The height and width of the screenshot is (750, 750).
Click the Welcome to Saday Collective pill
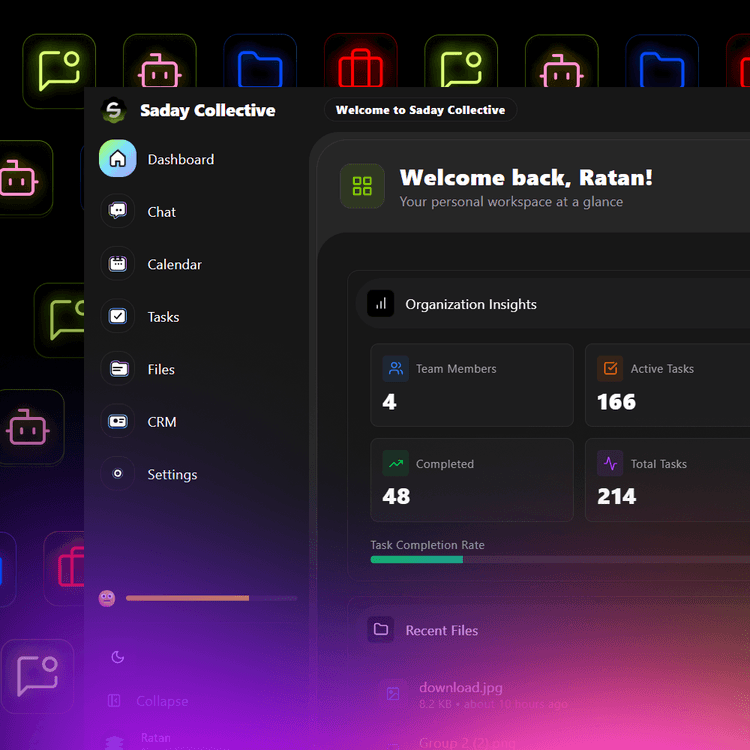coord(420,110)
